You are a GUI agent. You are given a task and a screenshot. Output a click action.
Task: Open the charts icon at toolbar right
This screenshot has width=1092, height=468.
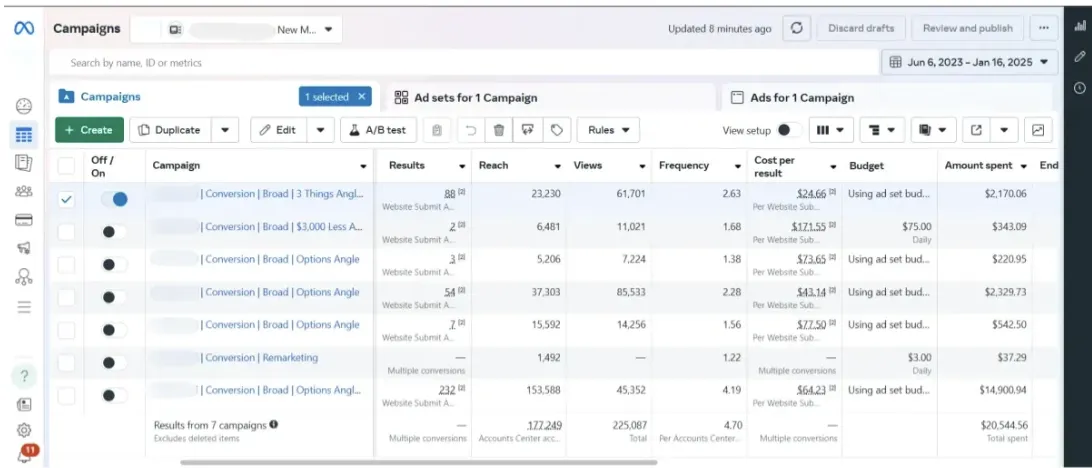pyautogui.click(x=1038, y=130)
